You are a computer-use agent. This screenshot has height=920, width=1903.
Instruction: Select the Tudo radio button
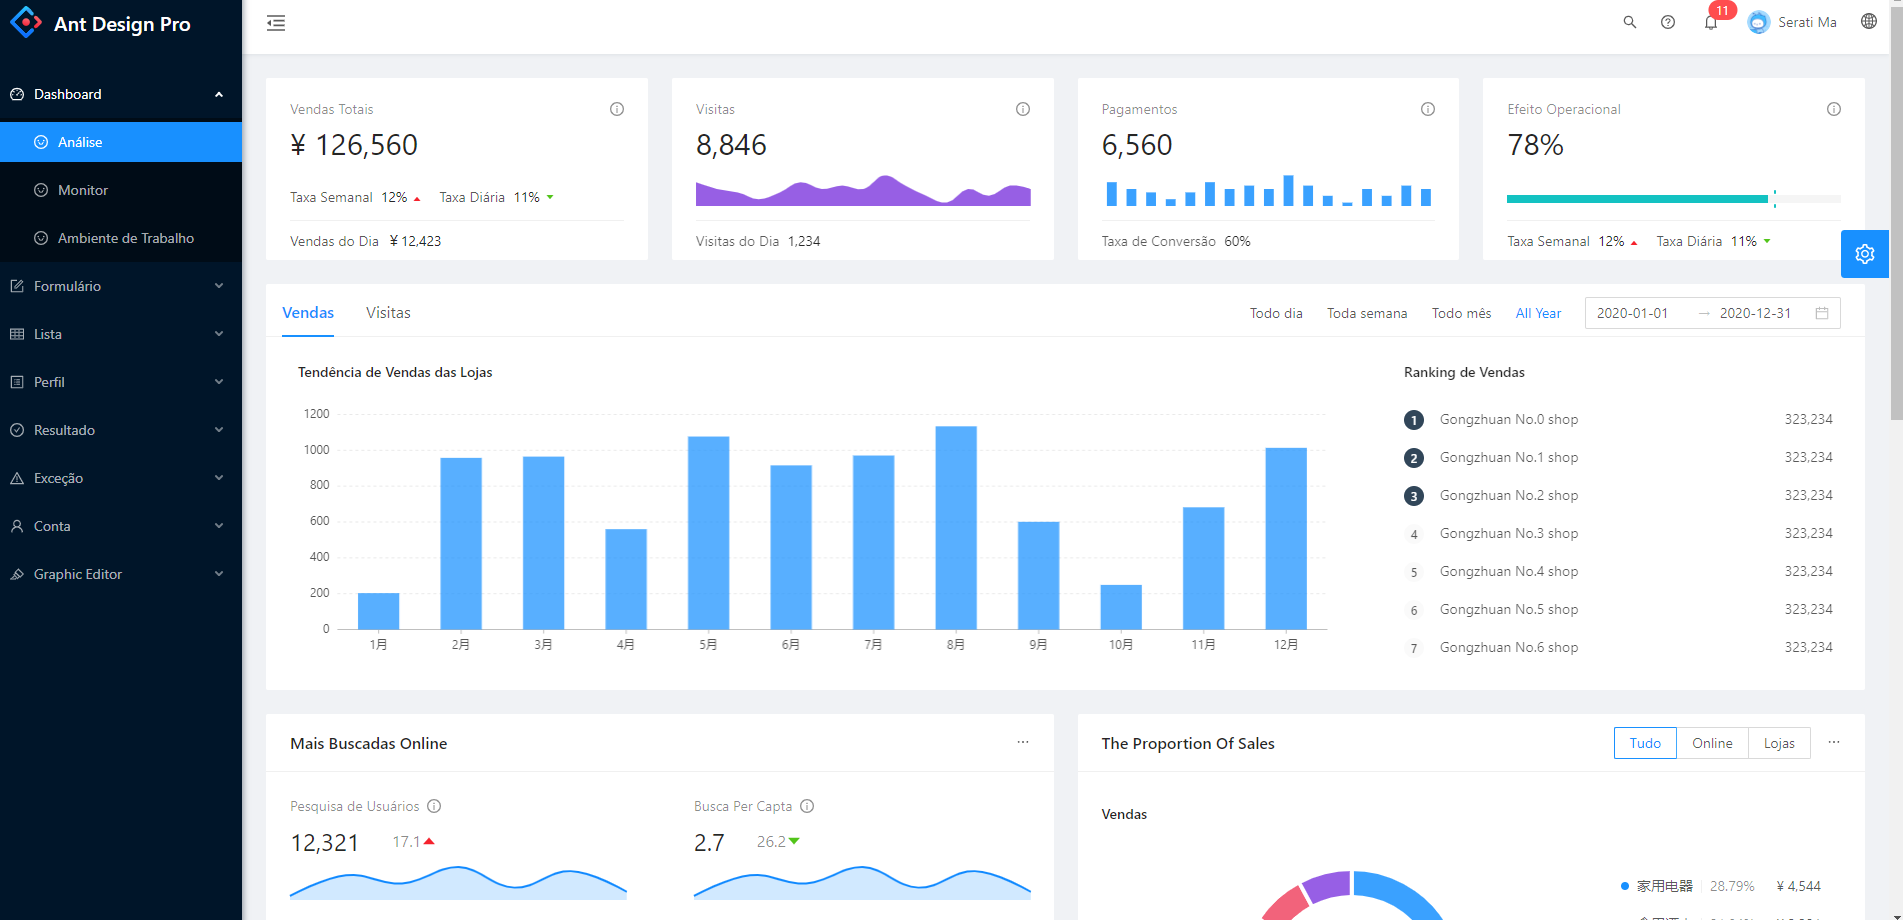point(1645,743)
